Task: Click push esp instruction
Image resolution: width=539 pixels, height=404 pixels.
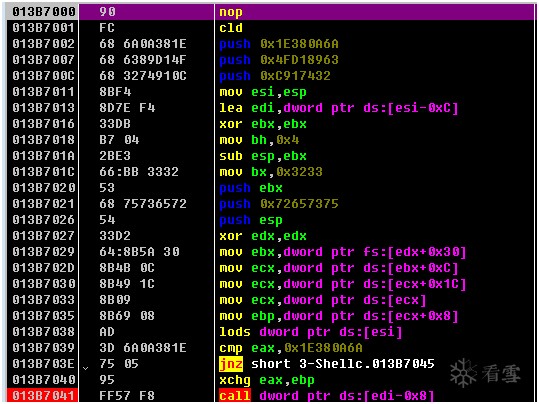Action: pyautogui.click(x=251, y=220)
